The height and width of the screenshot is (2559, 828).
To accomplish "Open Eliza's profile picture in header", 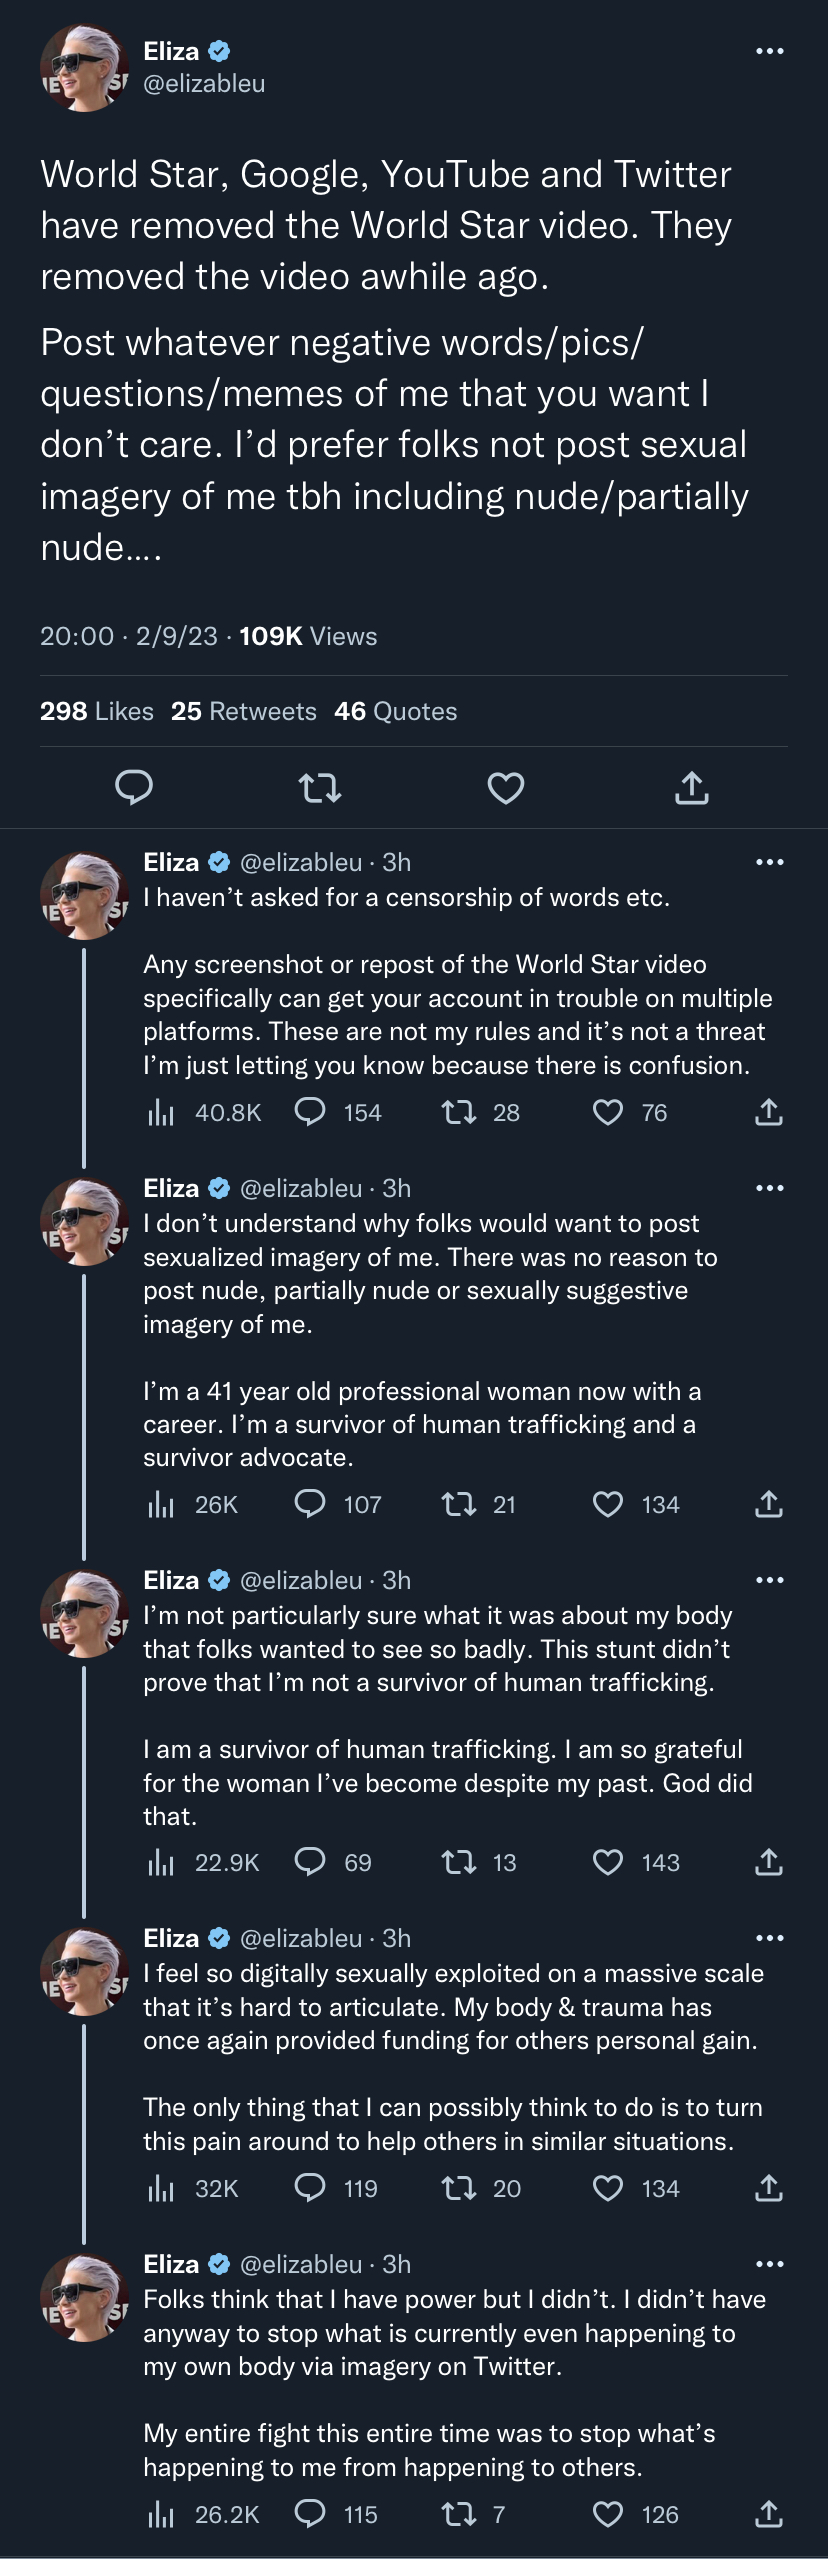I will [x=84, y=68].
